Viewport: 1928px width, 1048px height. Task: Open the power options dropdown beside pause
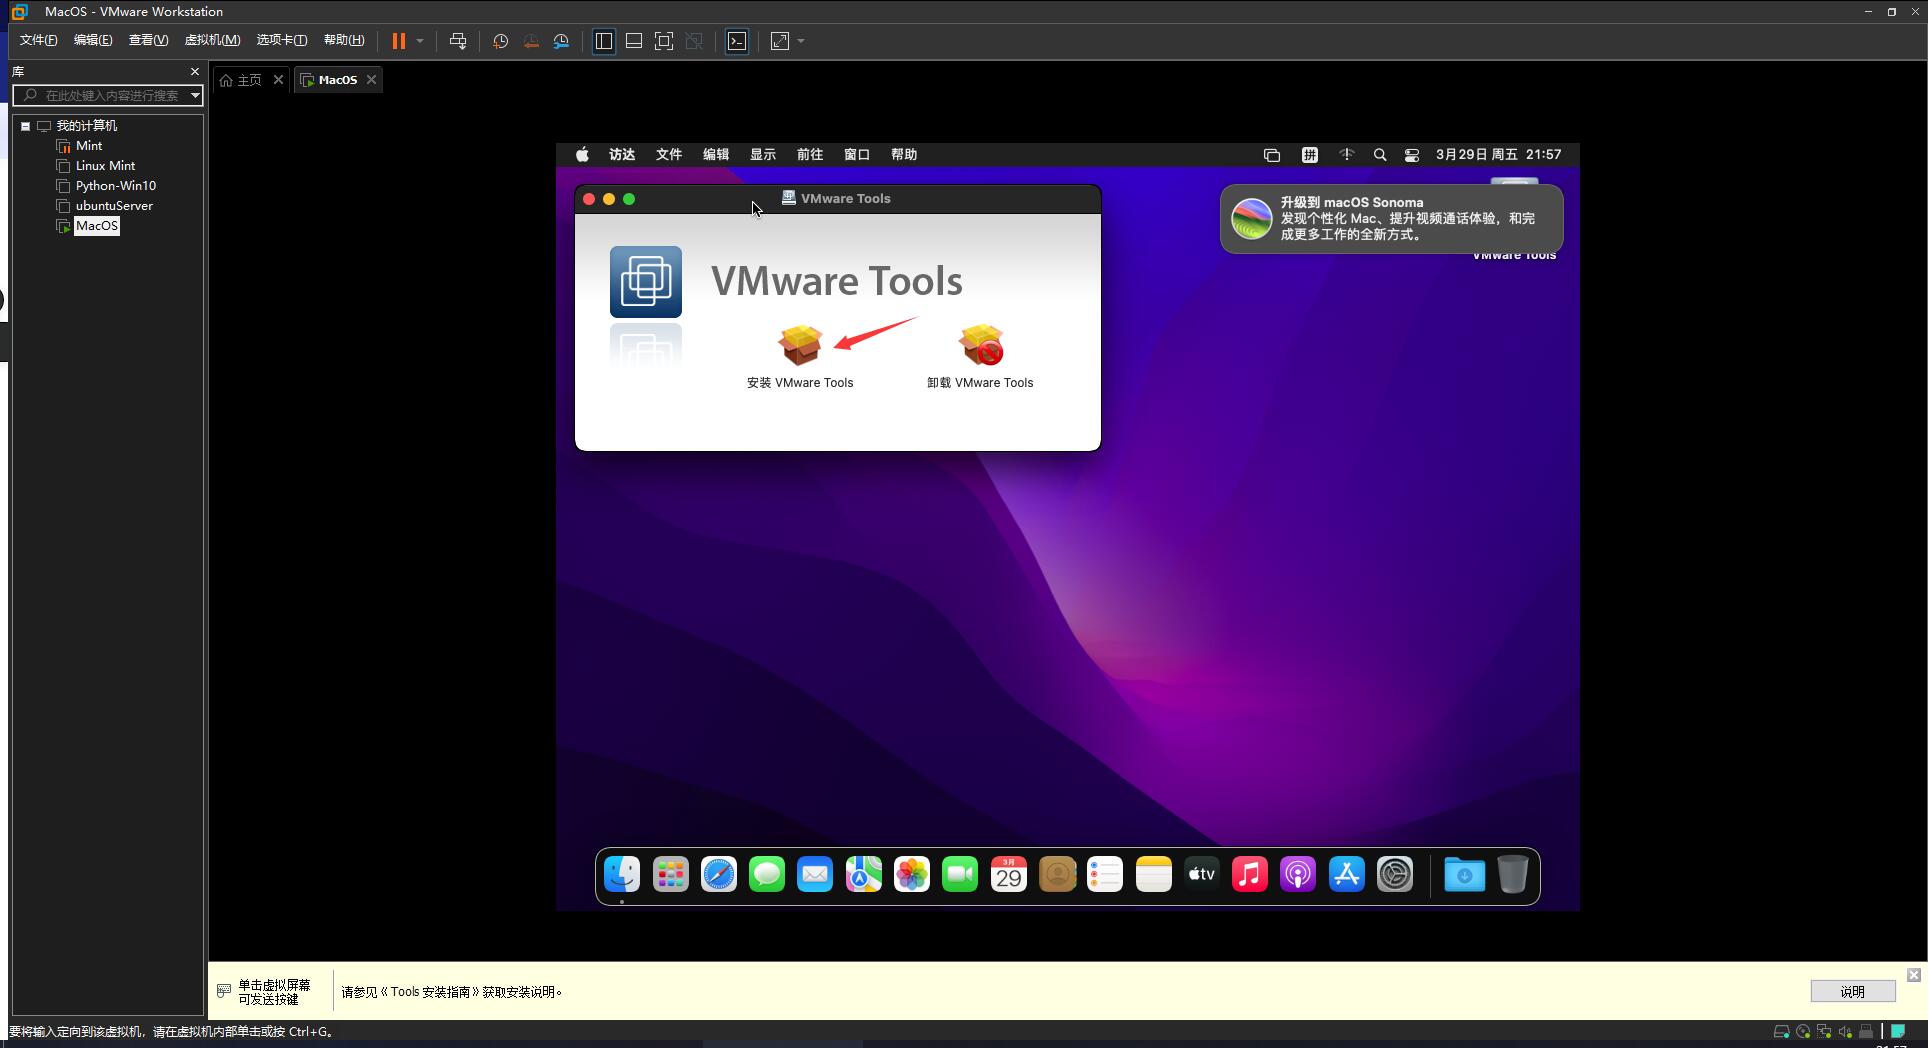pyautogui.click(x=420, y=41)
